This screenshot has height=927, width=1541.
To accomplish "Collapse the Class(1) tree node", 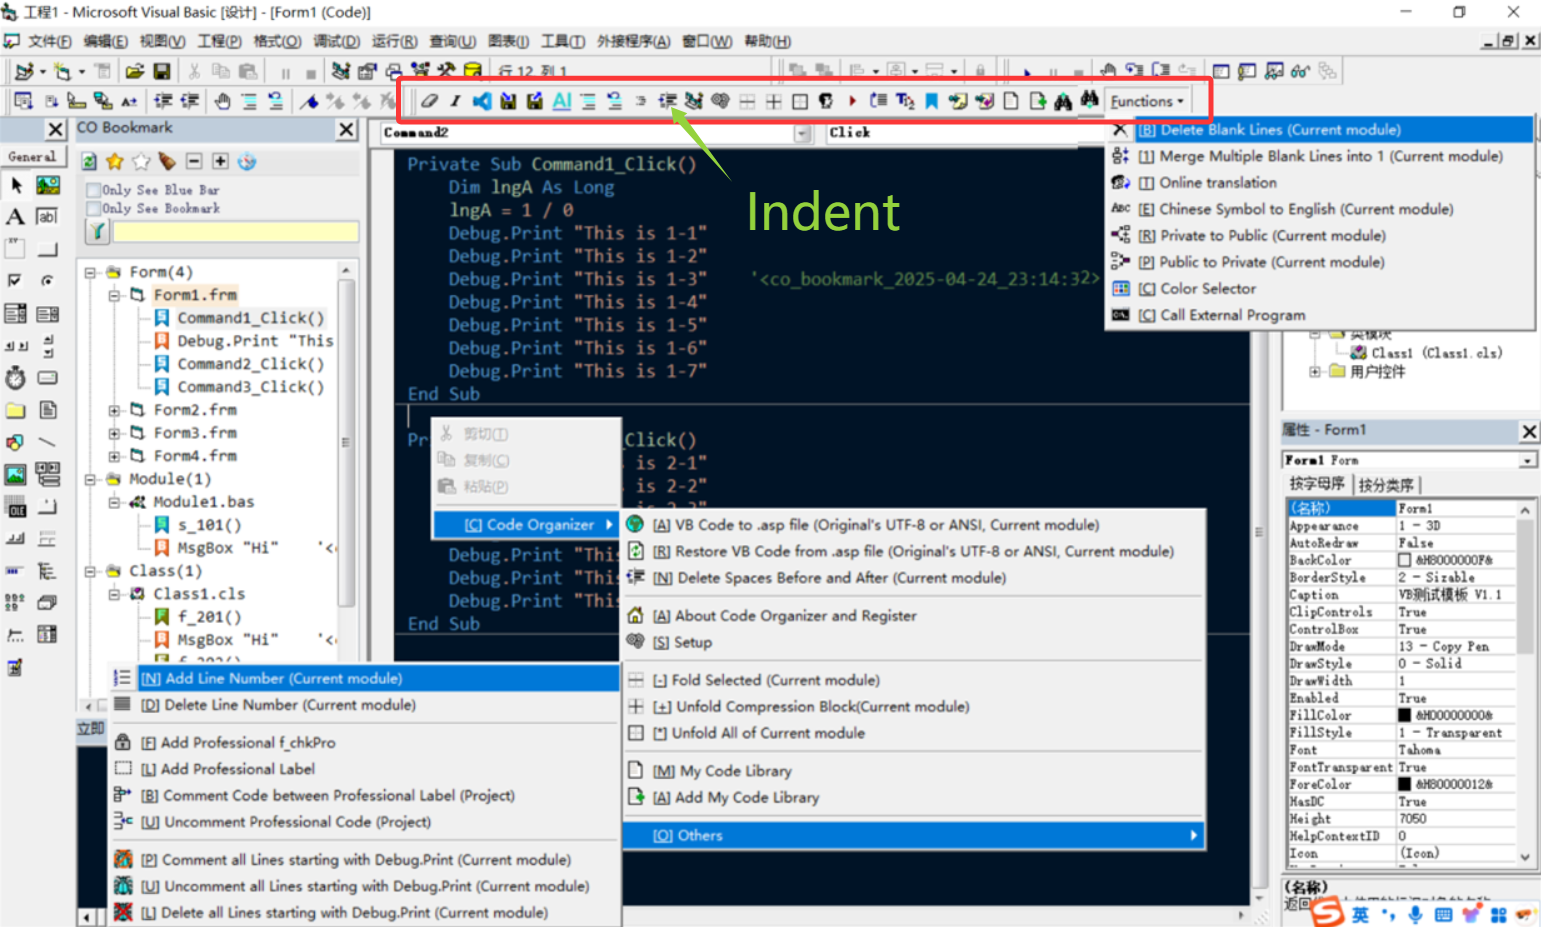I will (90, 571).
